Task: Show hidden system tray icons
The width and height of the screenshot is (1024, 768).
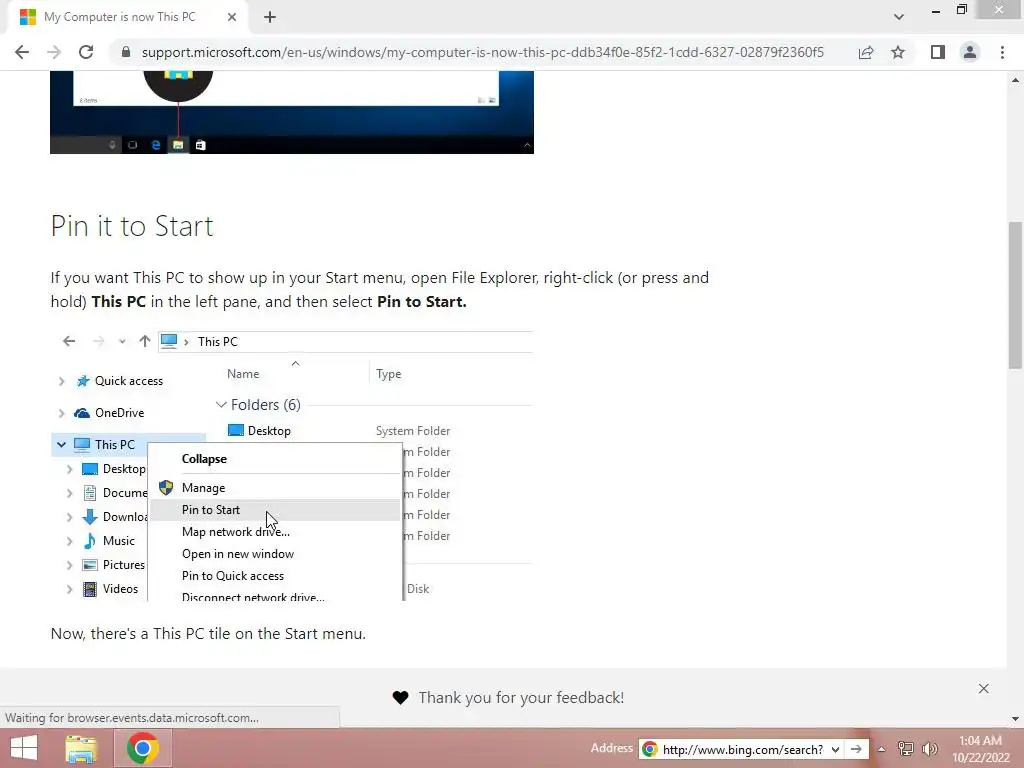Action: click(881, 749)
